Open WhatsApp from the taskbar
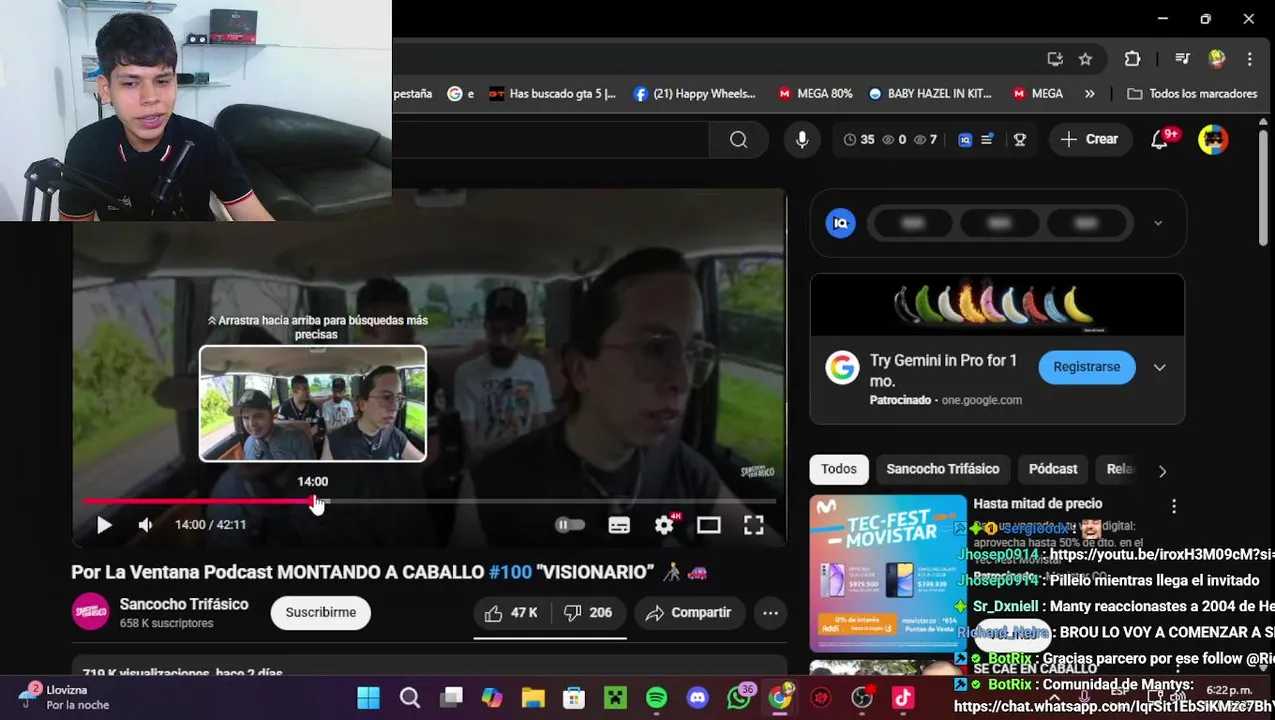Screen dimensions: 1275x720 (x=738, y=698)
